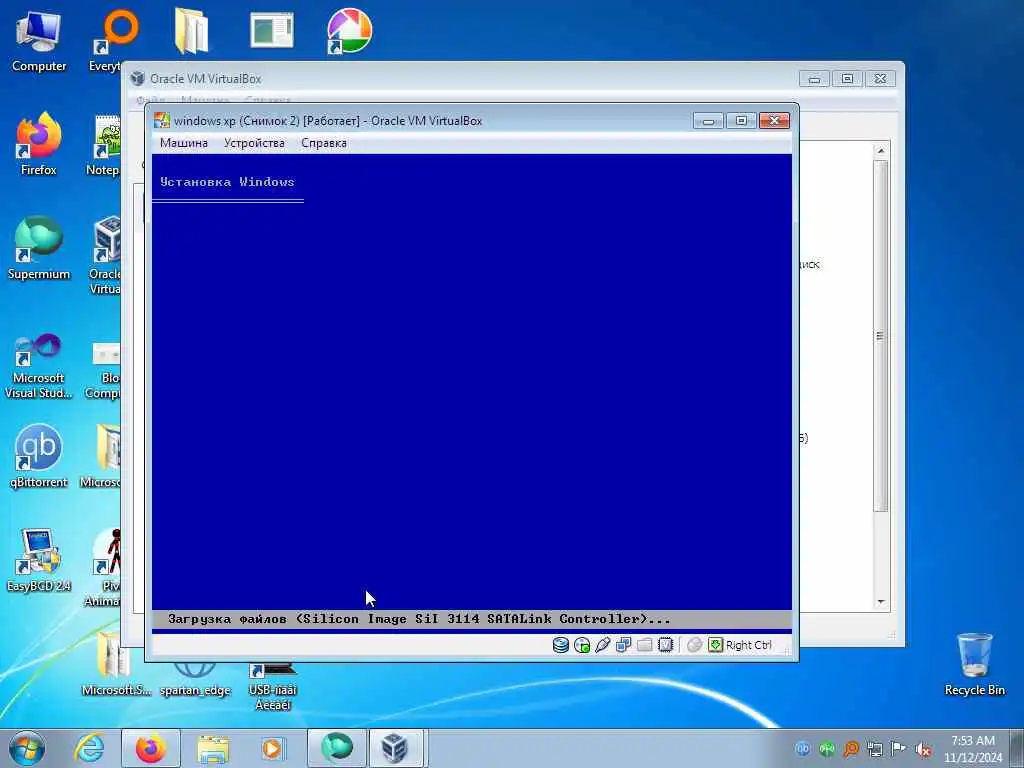Click the orange Everything search tray icon
This screenshot has width=1024, height=768.
[851, 749]
